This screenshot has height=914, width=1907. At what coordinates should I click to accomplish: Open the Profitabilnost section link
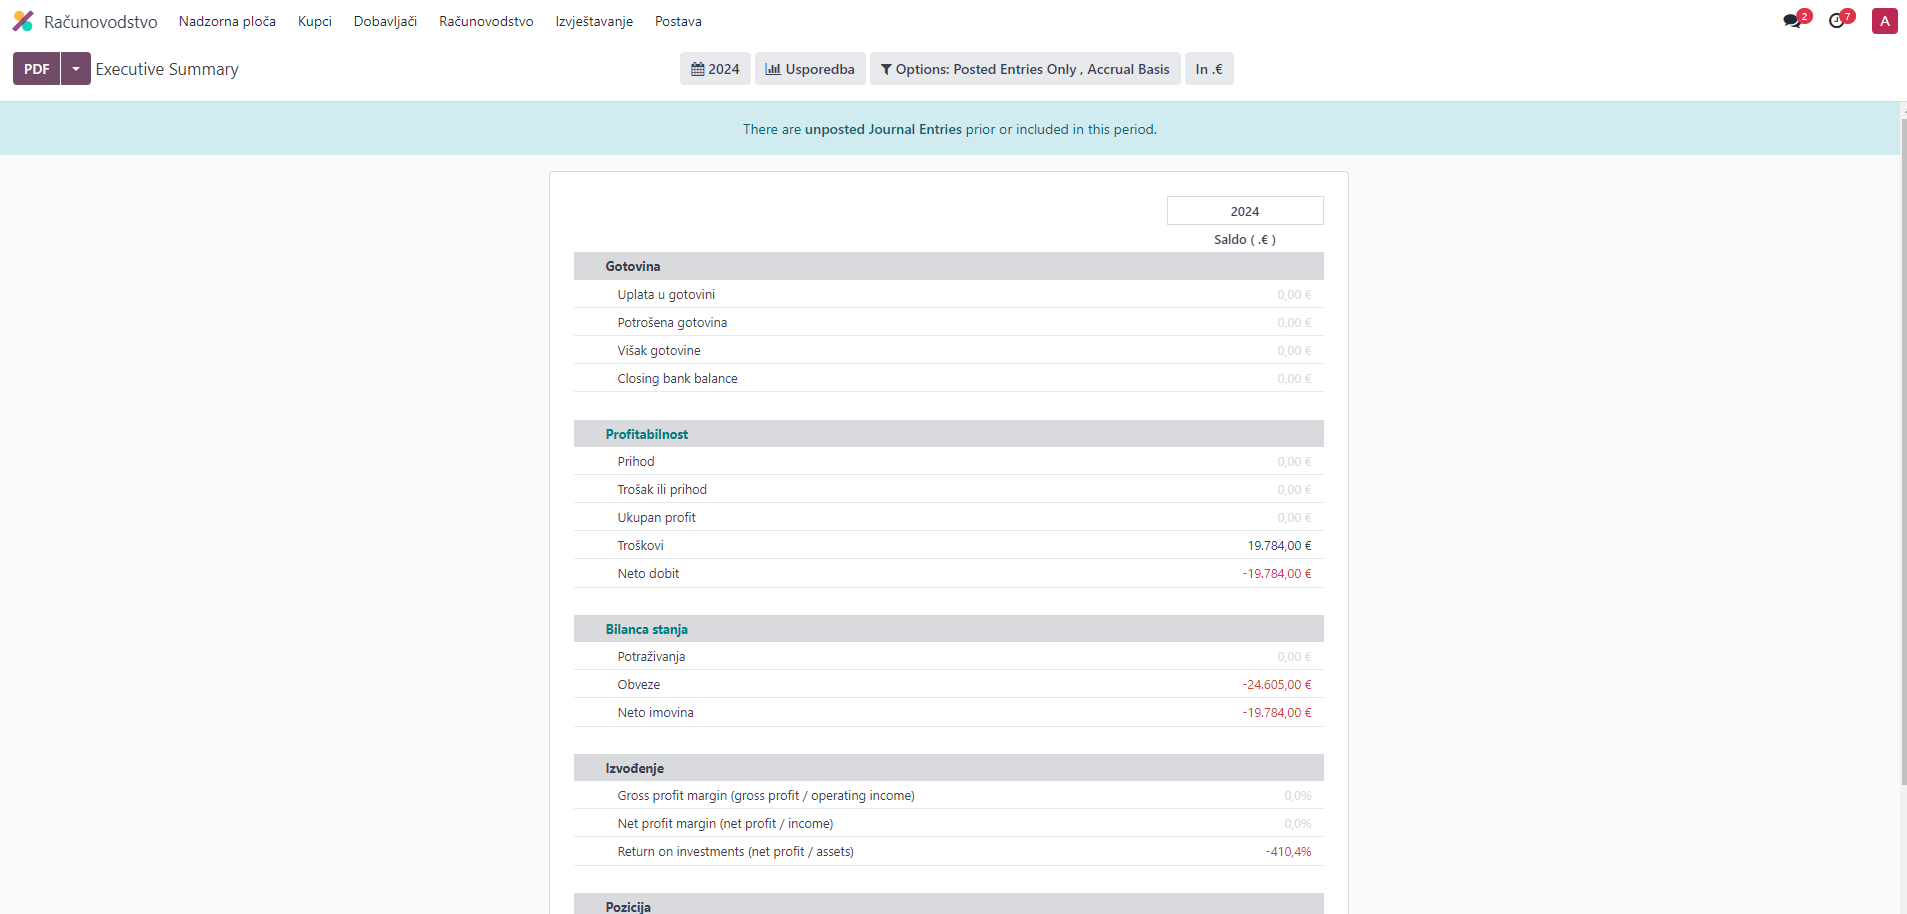point(646,434)
